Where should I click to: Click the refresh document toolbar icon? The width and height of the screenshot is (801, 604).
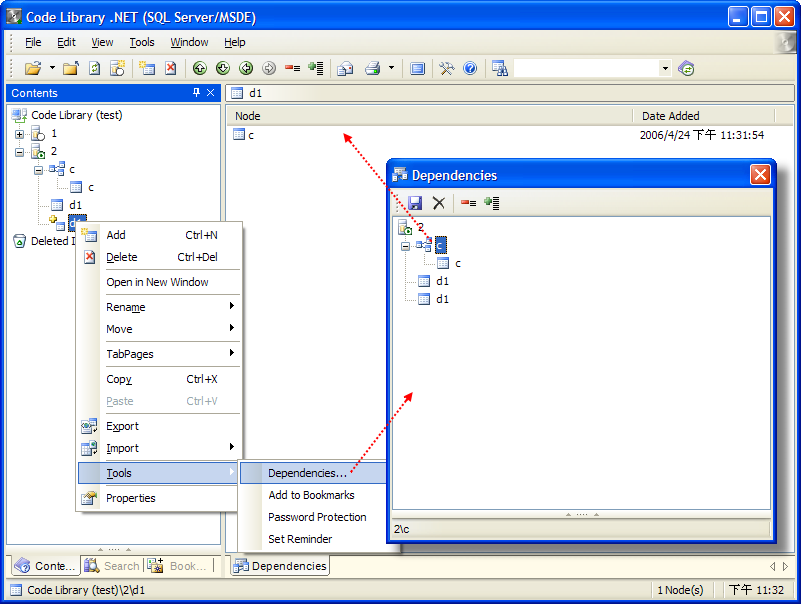point(95,68)
